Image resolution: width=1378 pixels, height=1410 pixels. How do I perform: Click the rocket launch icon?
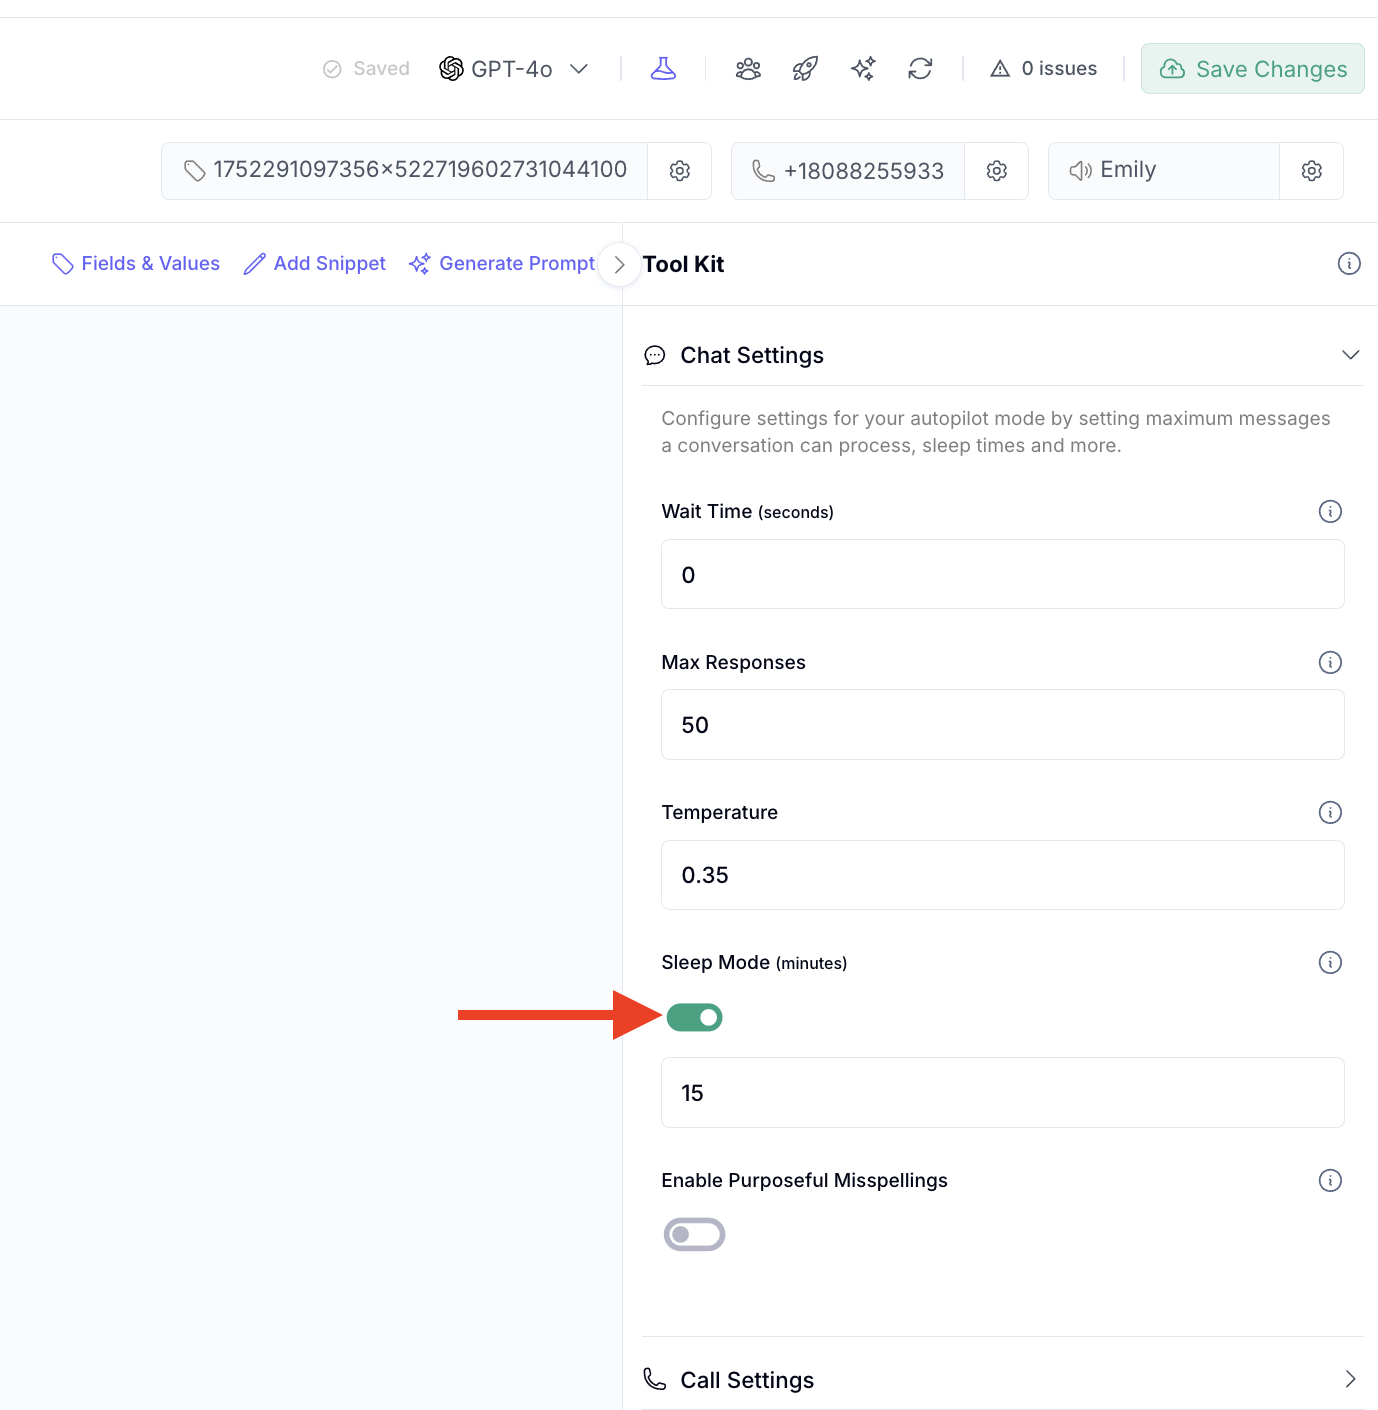(805, 68)
